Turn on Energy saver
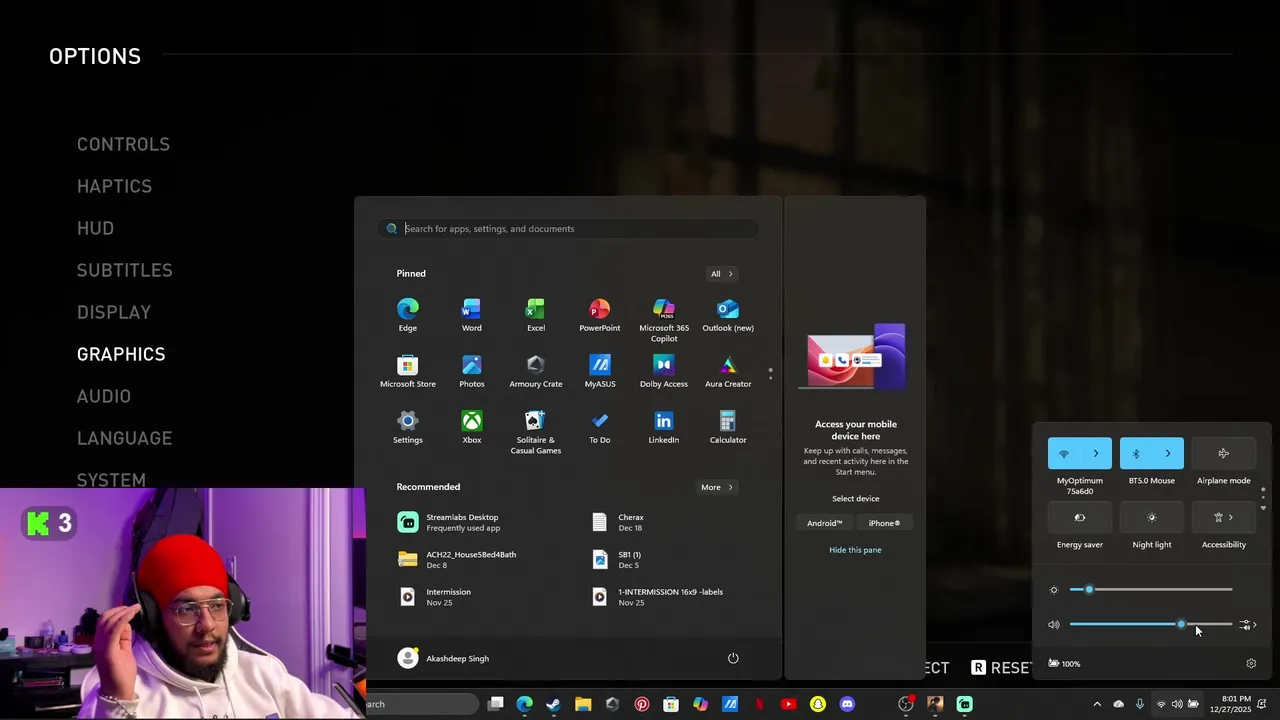 point(1079,518)
